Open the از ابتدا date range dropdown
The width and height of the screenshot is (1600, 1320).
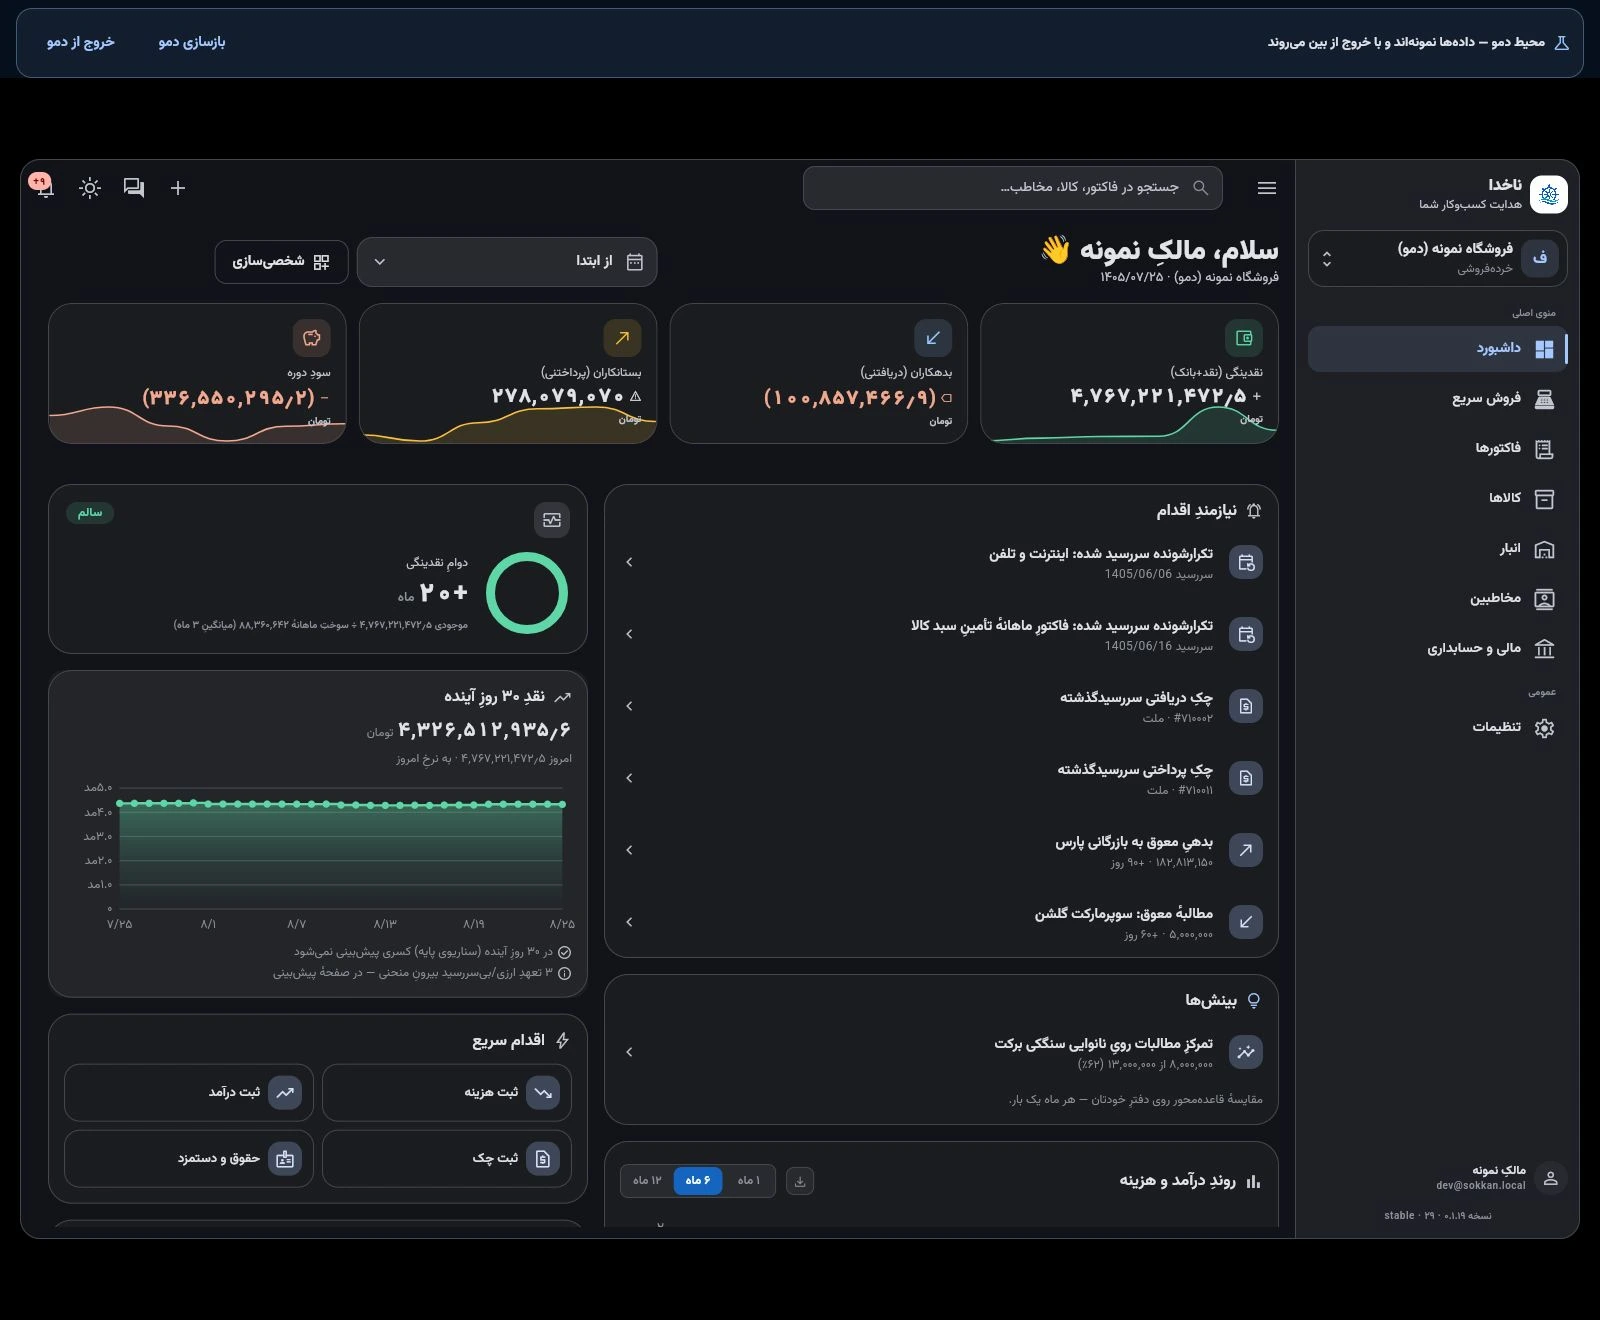(507, 262)
